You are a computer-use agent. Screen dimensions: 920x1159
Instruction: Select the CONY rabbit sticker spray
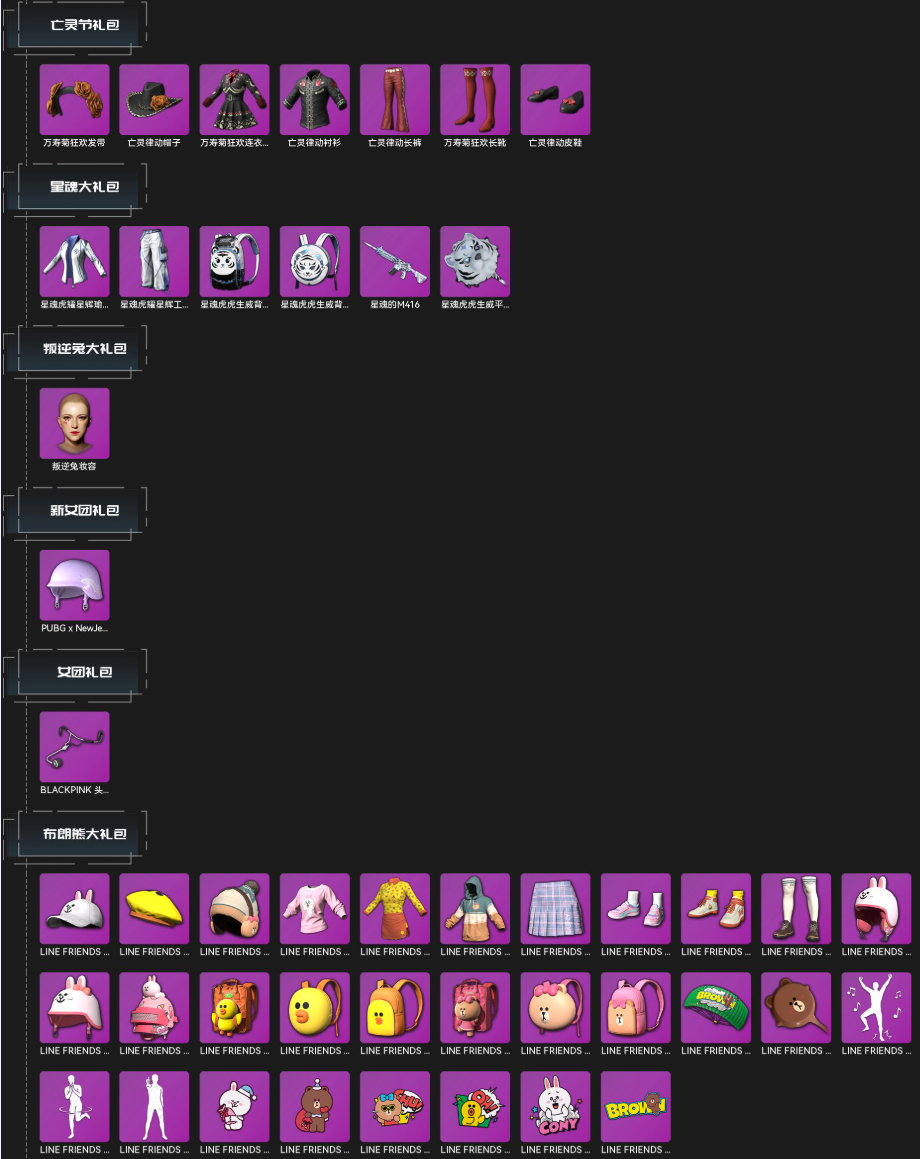tap(555, 1107)
